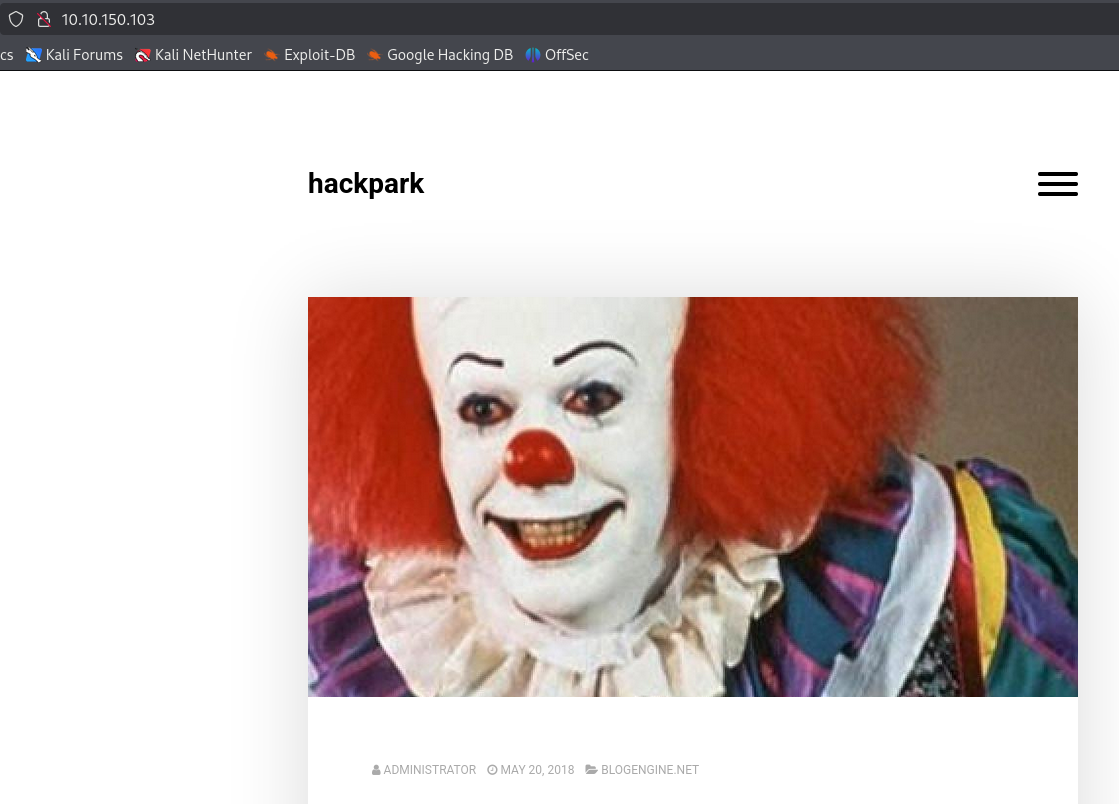Click the tracking protection shield icon

[16, 19]
